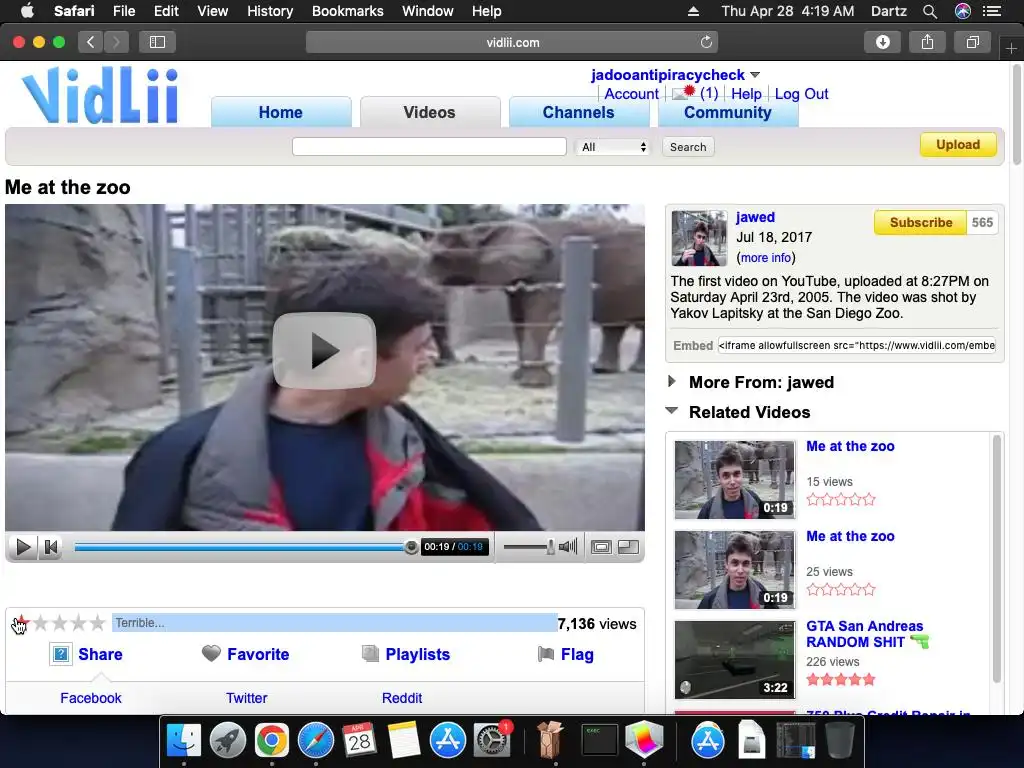1024x768 pixels.
Task: Open the 25 views Me at the zoo thumbnail
Action: click(735, 569)
